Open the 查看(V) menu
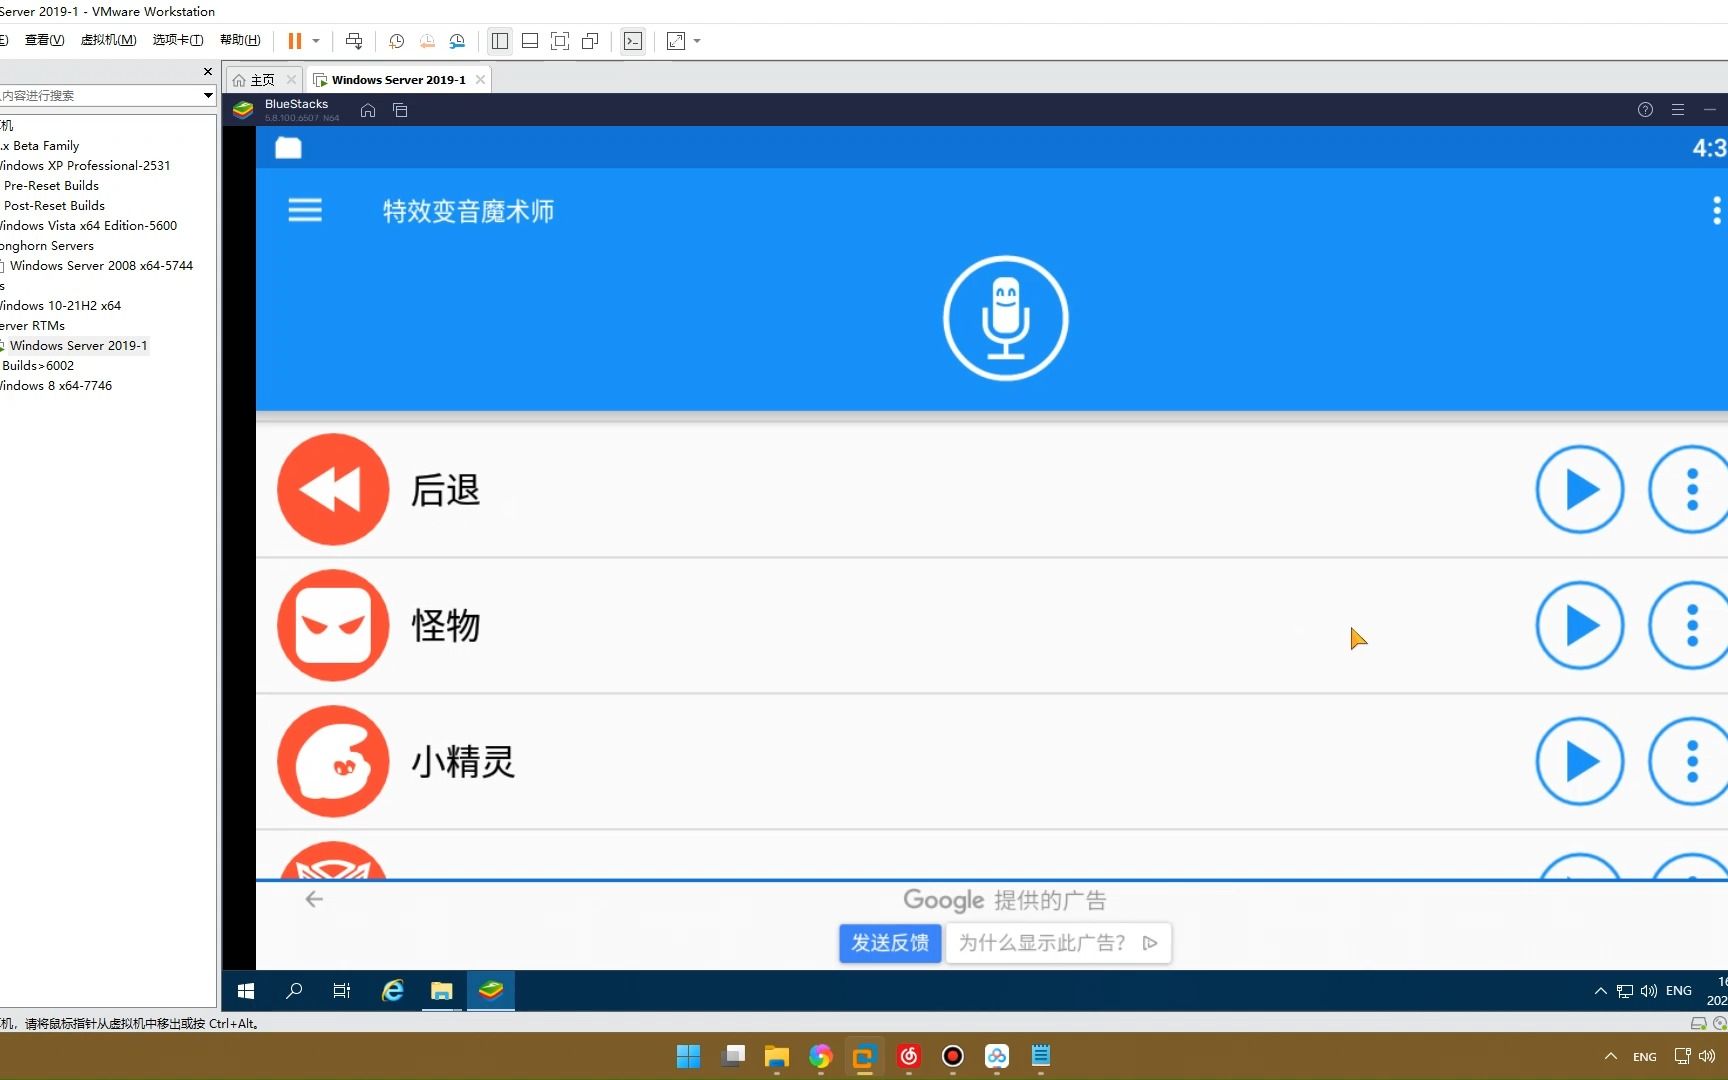Screen dimensions: 1728x1080 point(44,40)
